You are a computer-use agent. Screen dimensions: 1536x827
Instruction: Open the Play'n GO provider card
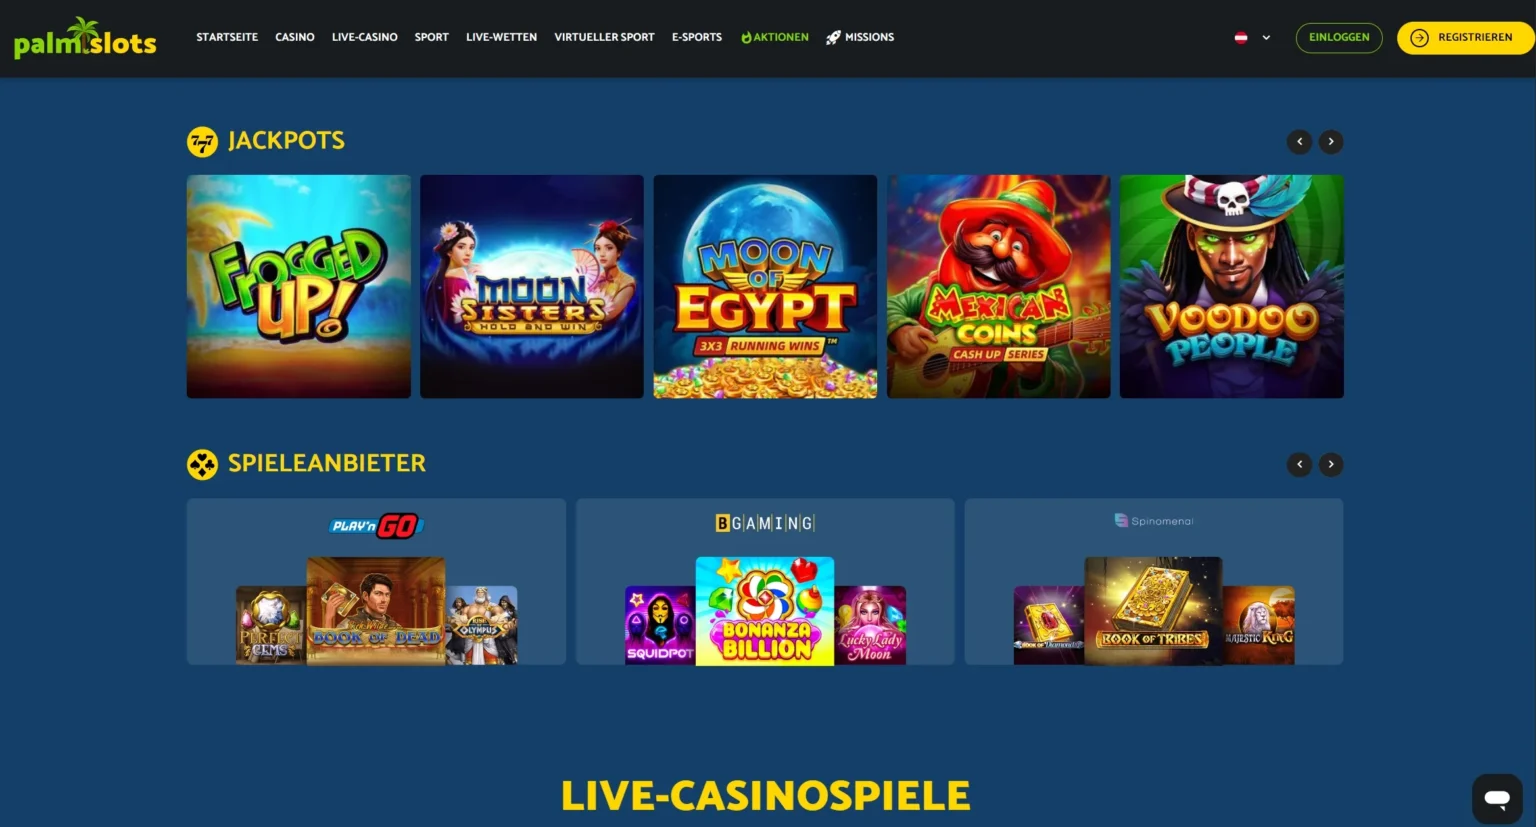point(376,582)
